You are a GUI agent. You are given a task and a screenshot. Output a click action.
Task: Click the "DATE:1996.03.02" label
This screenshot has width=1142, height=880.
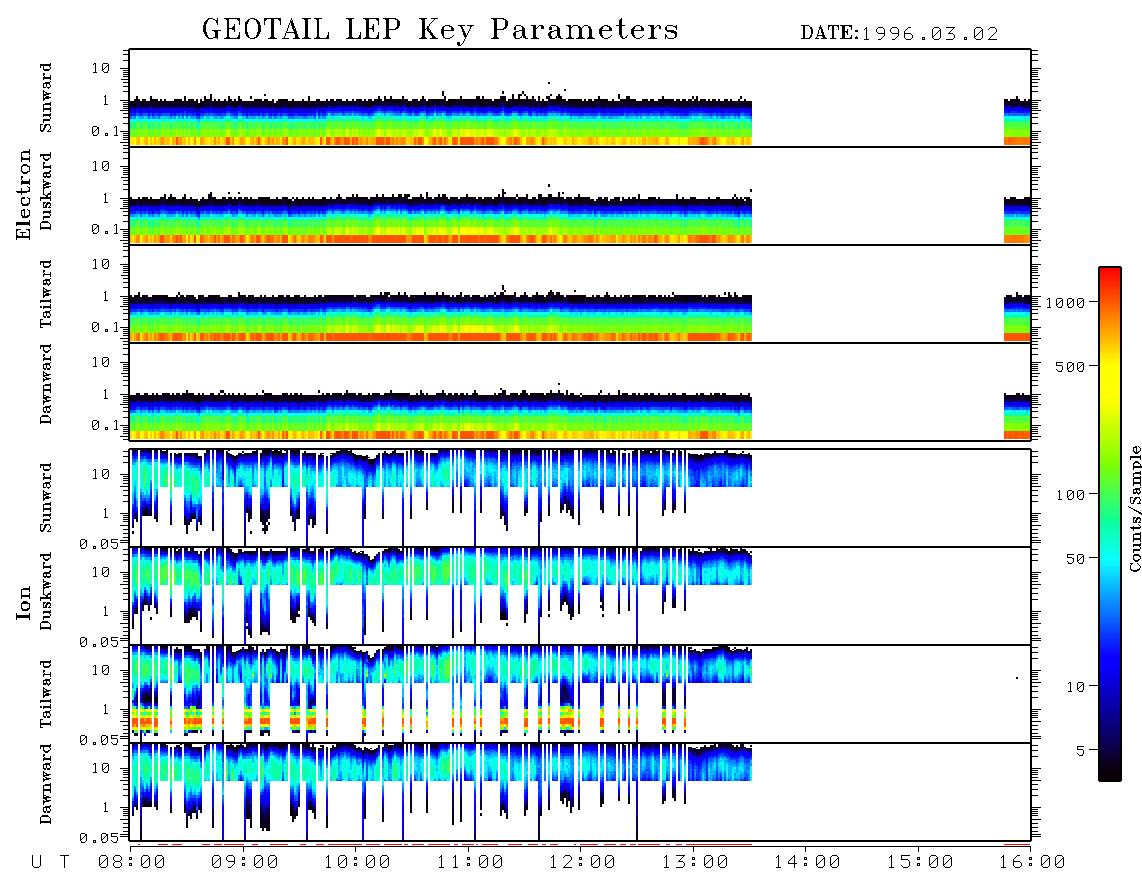point(899,34)
